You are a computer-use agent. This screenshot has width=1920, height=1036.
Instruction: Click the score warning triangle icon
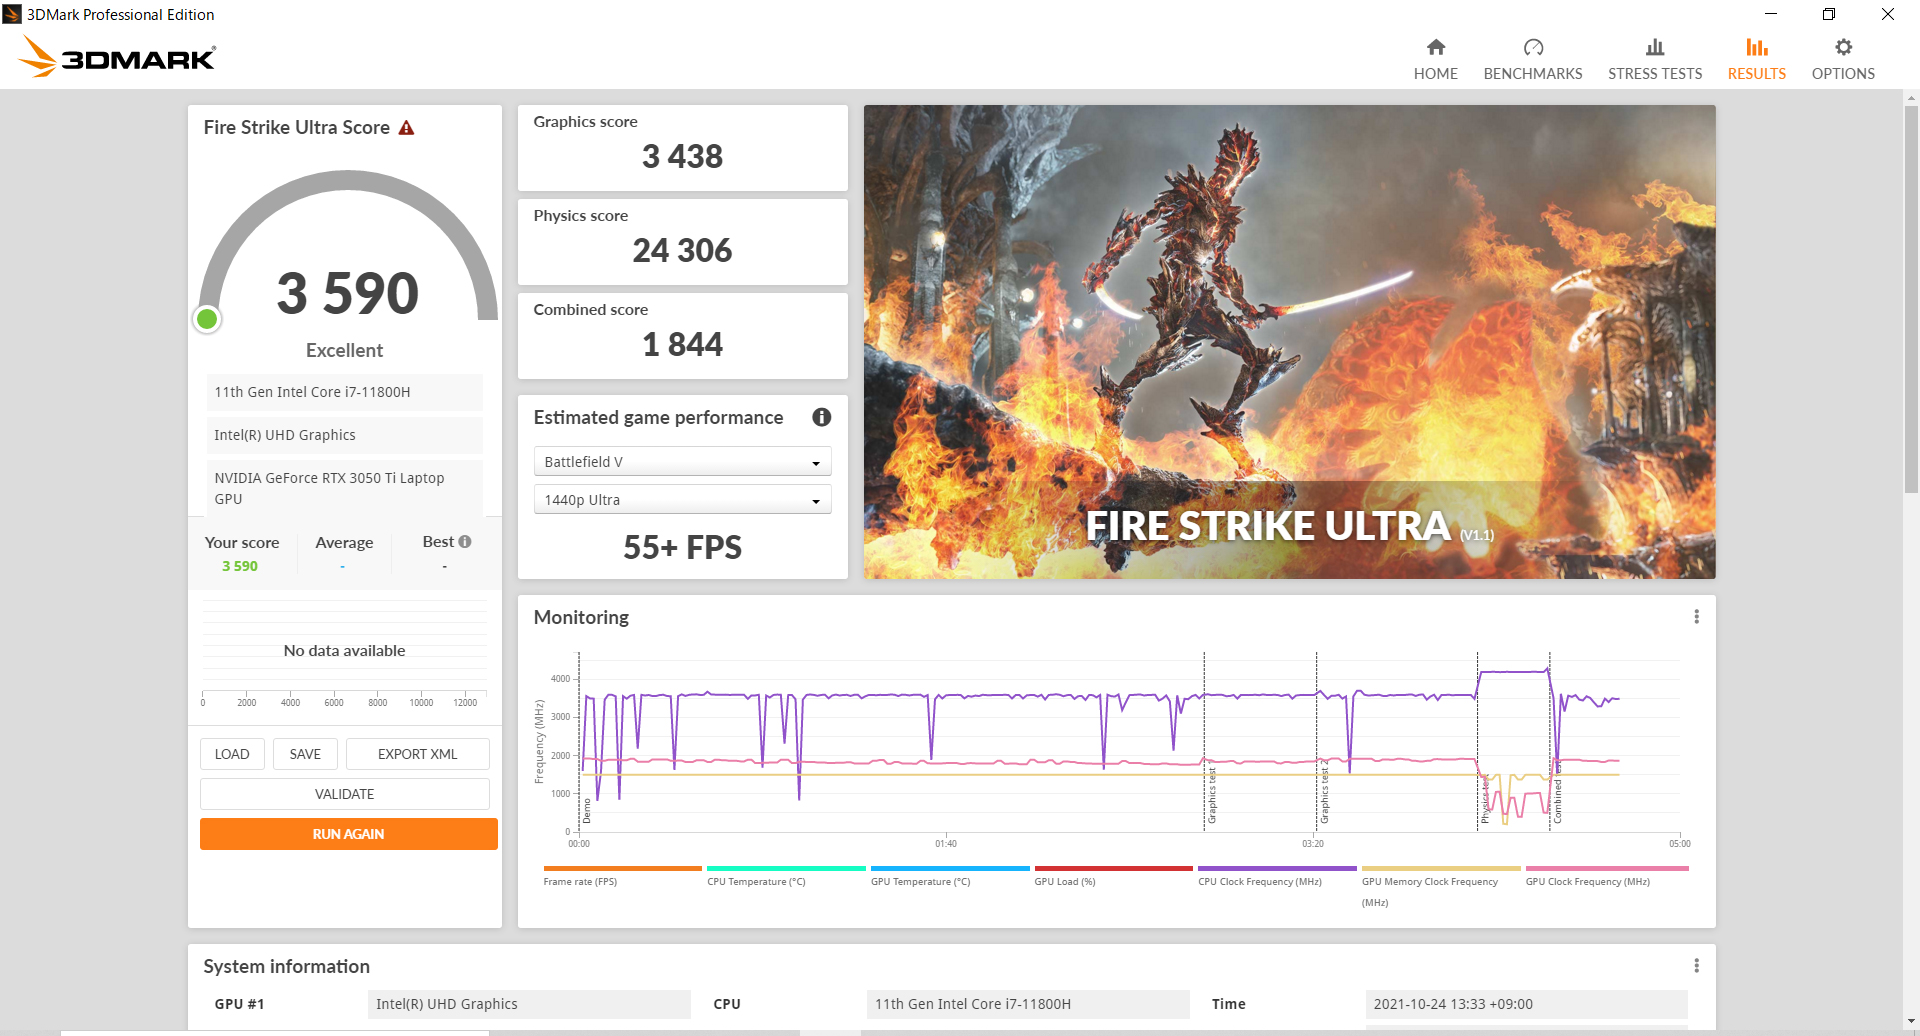tap(406, 127)
